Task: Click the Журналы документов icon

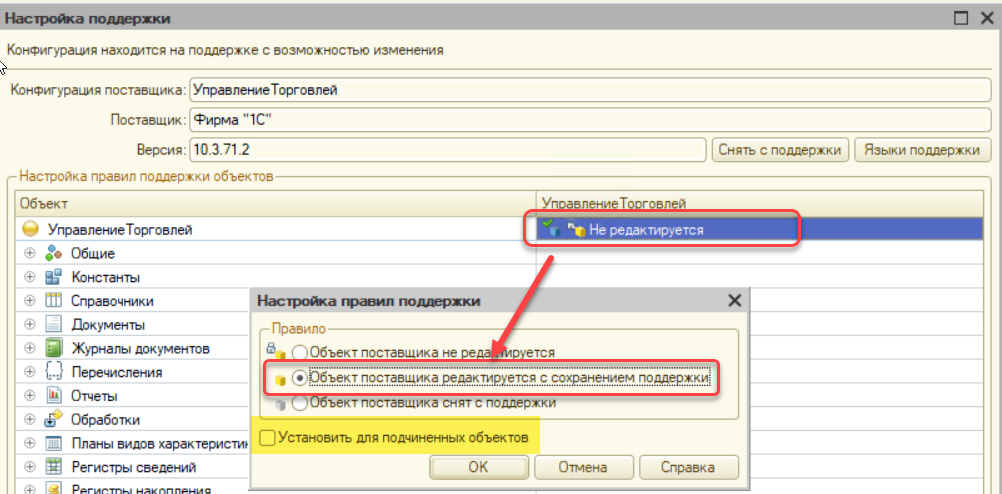Action: [x=53, y=348]
